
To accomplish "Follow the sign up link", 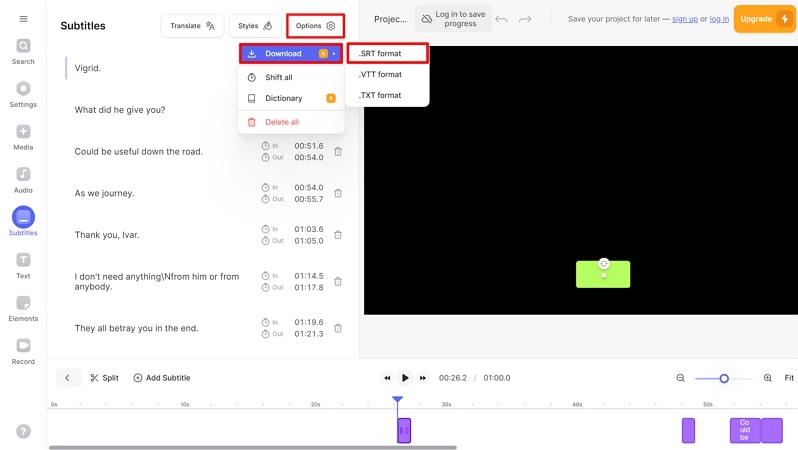I will tap(685, 19).
